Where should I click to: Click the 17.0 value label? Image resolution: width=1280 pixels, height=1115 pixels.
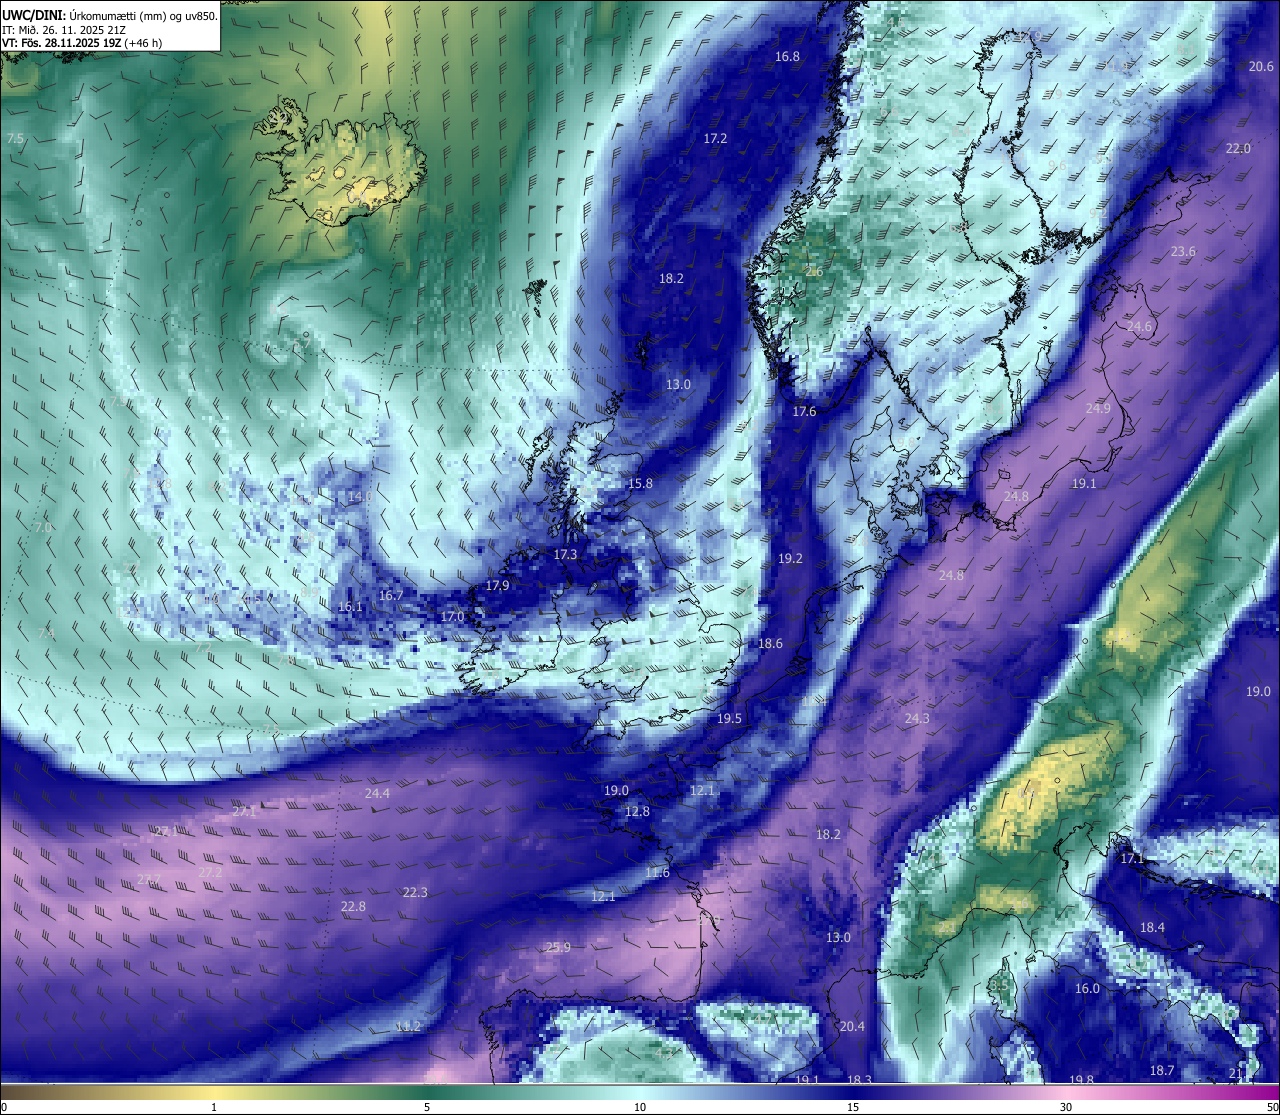click(452, 618)
